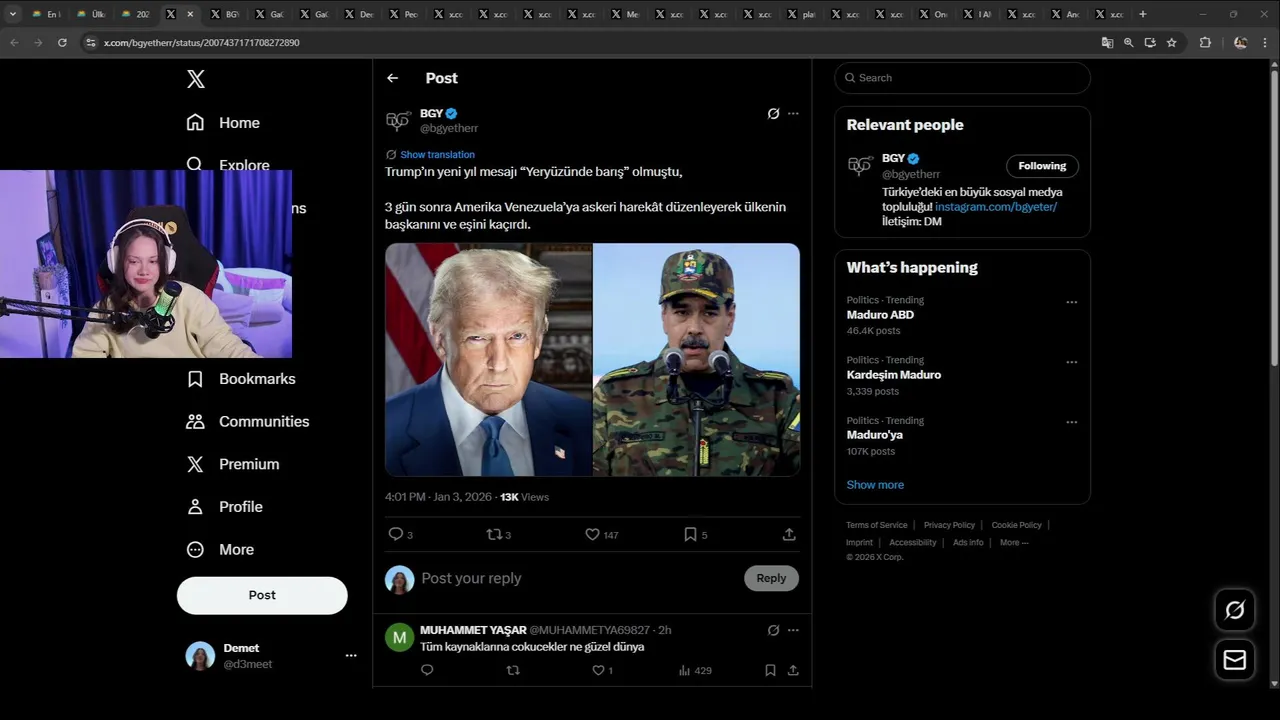Click the white Post button in sidebar
The height and width of the screenshot is (720, 1280).
coord(262,595)
